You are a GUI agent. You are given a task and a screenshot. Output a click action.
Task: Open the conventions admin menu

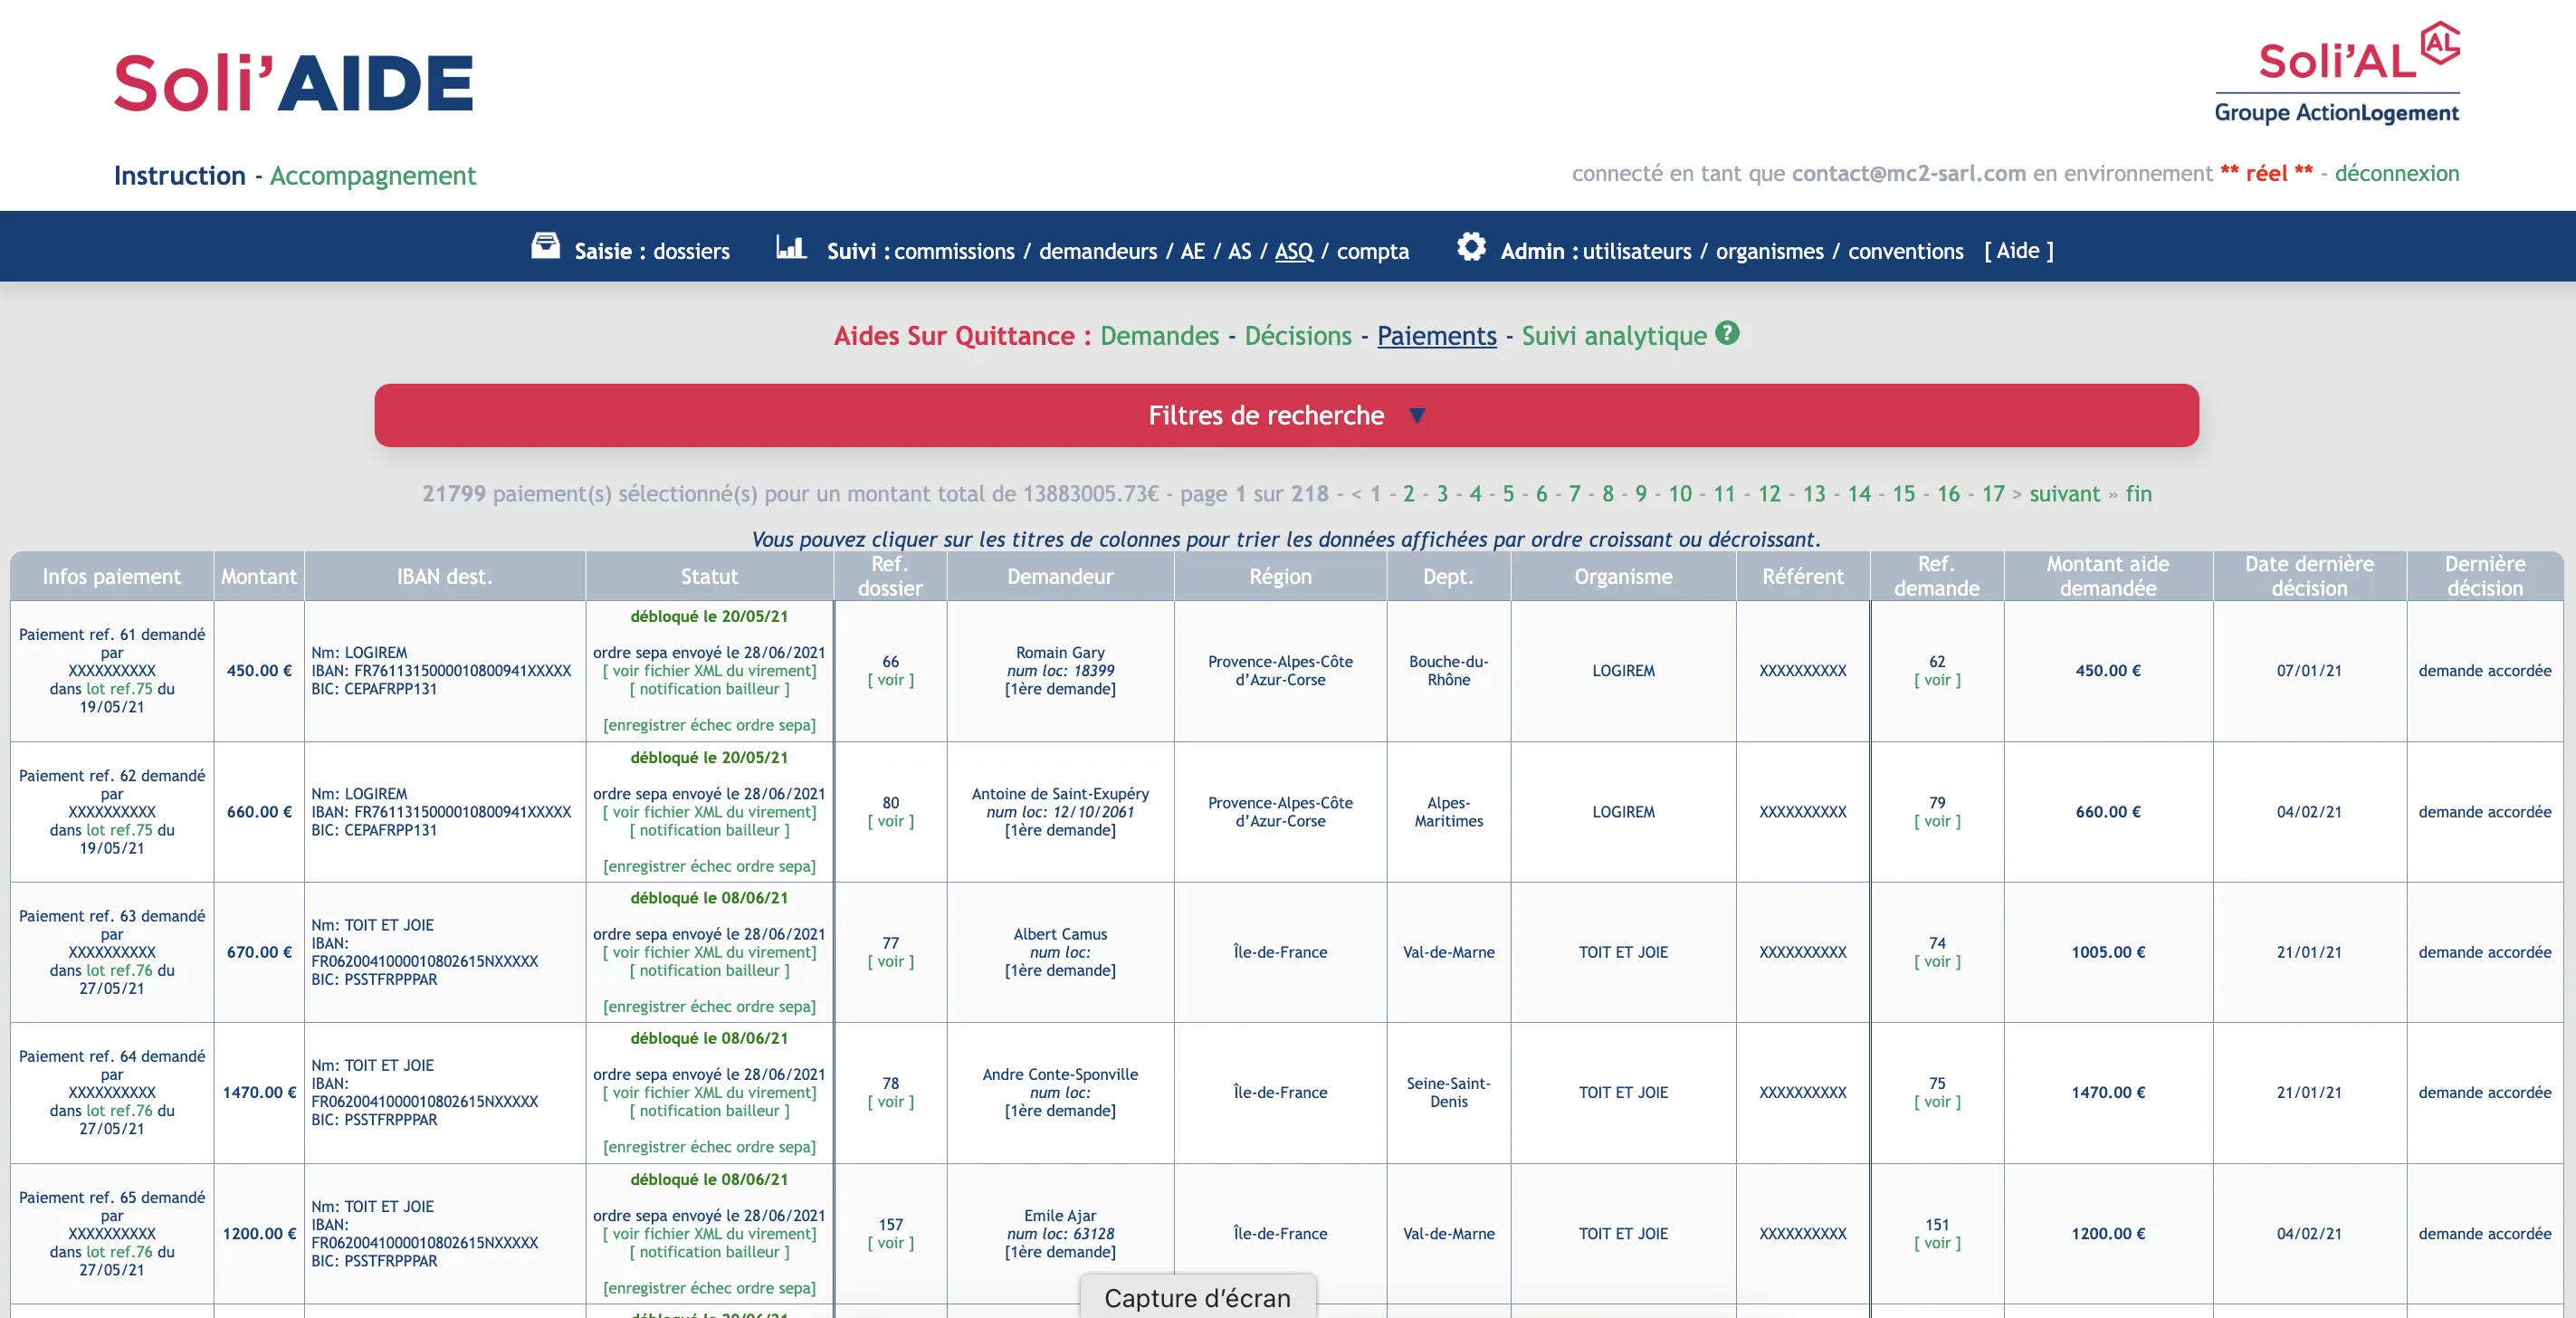[x=1905, y=251]
